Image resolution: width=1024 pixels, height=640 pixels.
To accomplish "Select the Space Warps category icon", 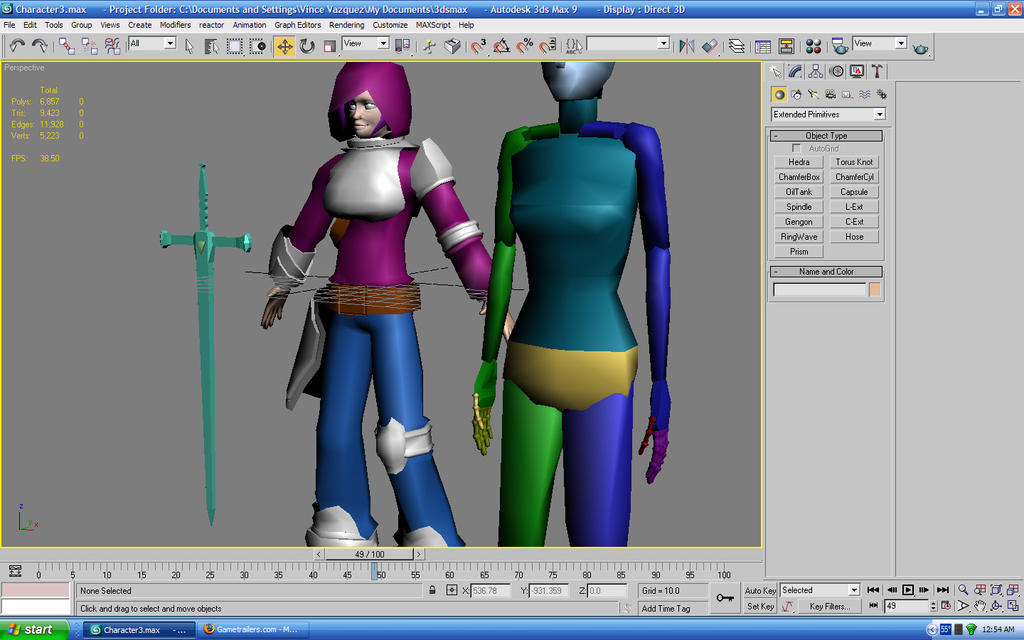I will click(865, 95).
